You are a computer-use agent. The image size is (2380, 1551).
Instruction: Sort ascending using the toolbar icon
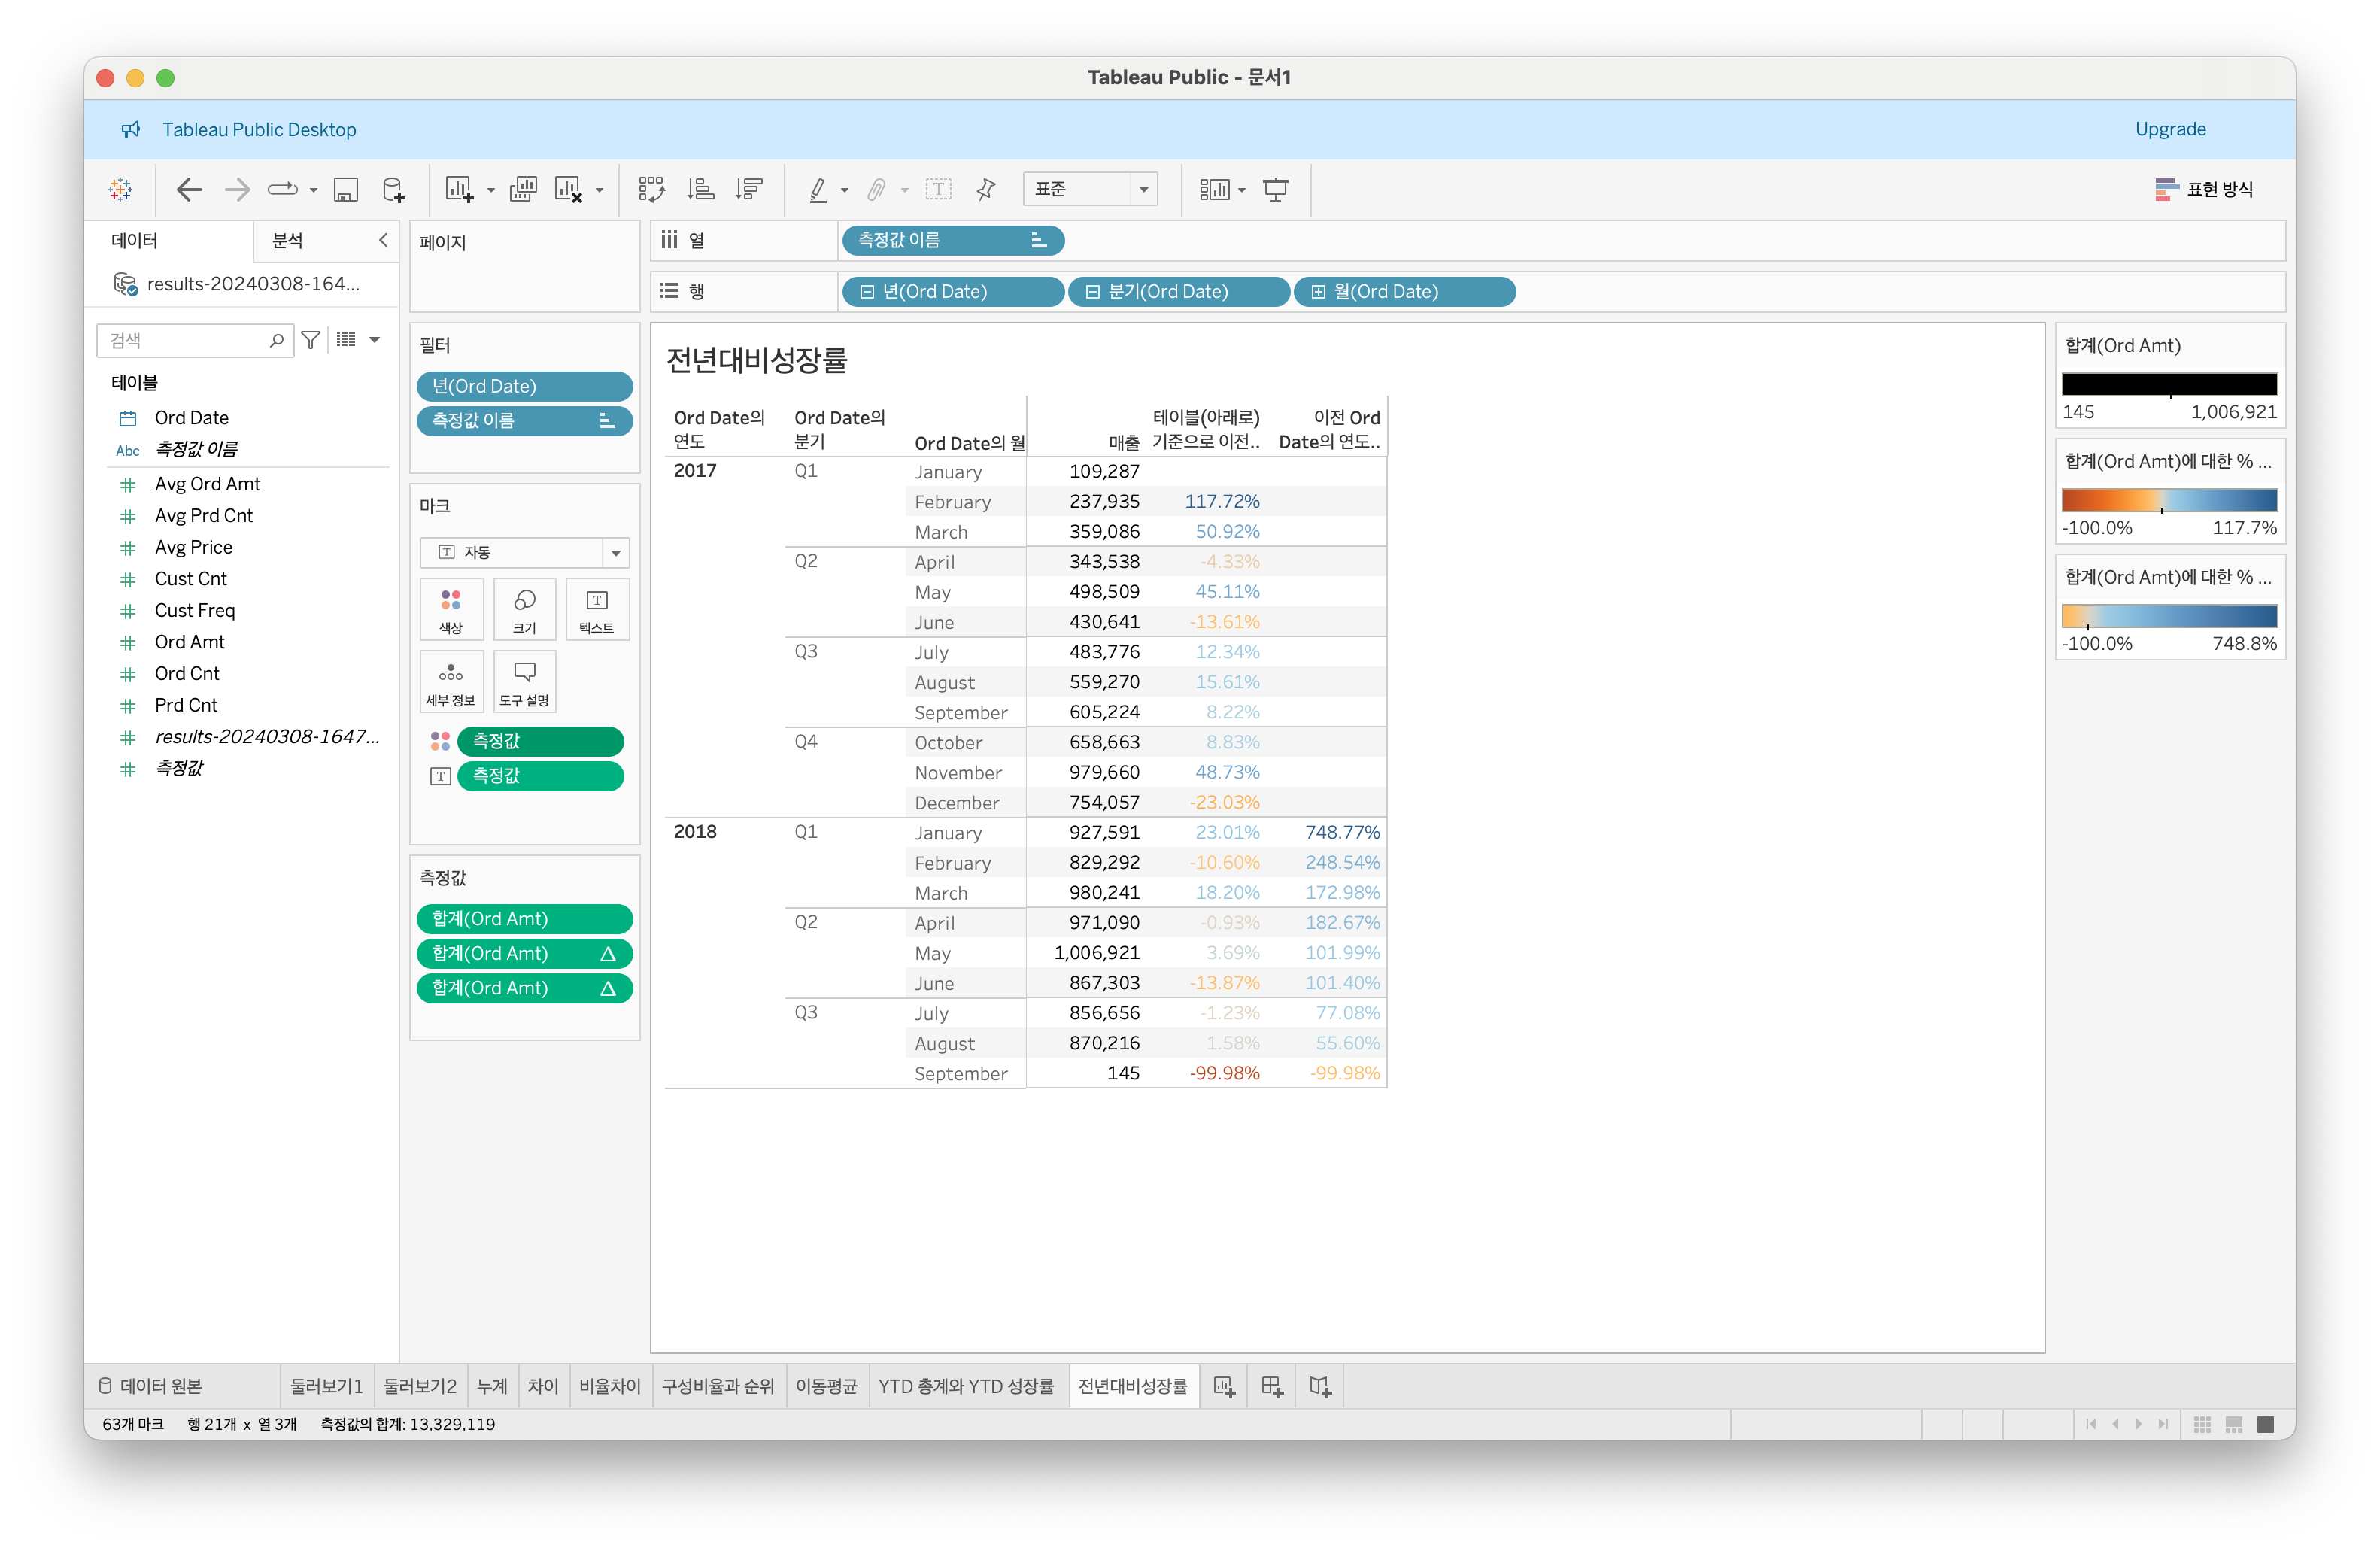click(701, 189)
